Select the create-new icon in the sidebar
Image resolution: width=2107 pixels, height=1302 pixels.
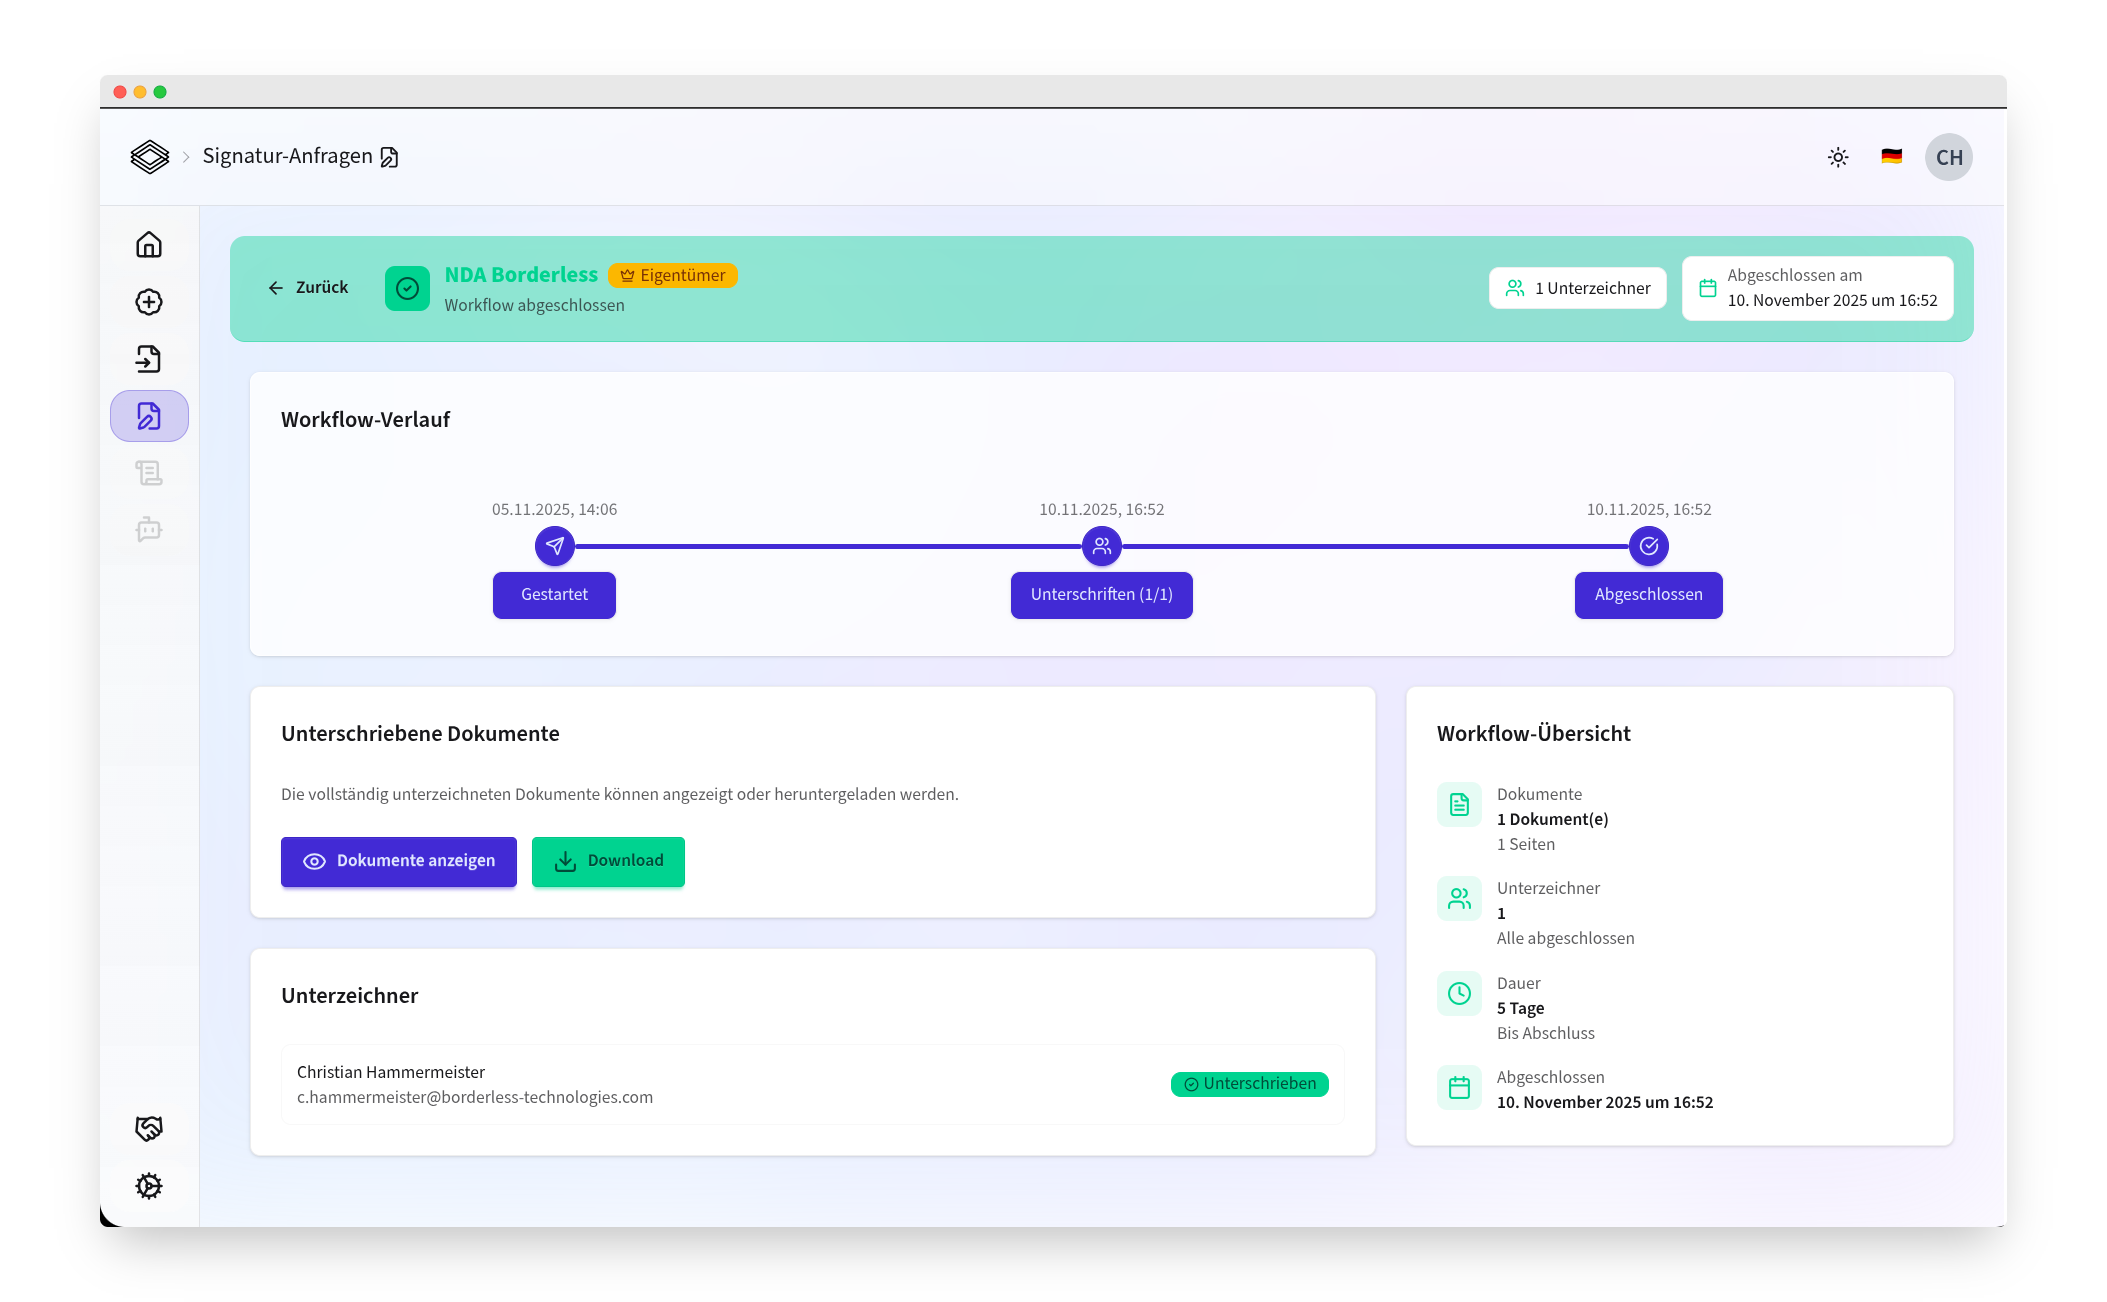(148, 302)
